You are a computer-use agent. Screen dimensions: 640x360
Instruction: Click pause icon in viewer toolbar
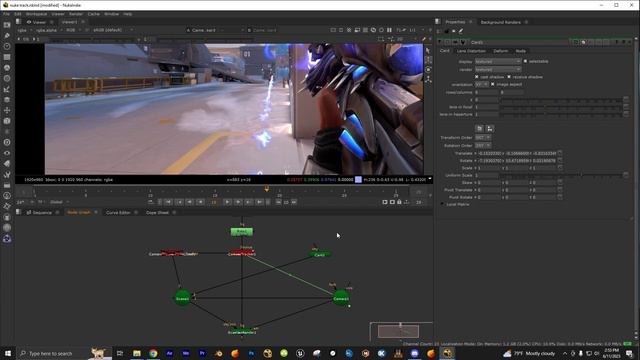coord(389,30)
